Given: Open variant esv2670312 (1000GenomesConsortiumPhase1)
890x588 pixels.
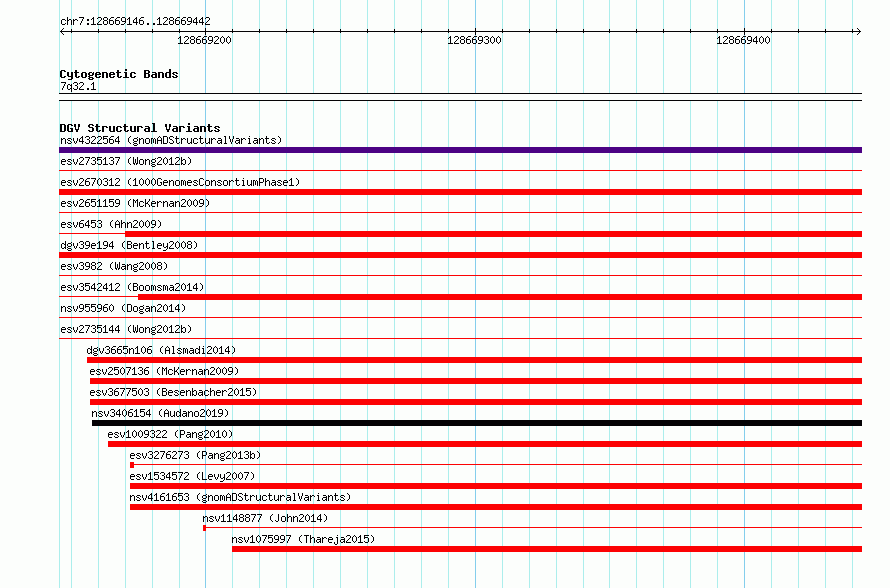Looking at the screenshot, I should [180, 182].
